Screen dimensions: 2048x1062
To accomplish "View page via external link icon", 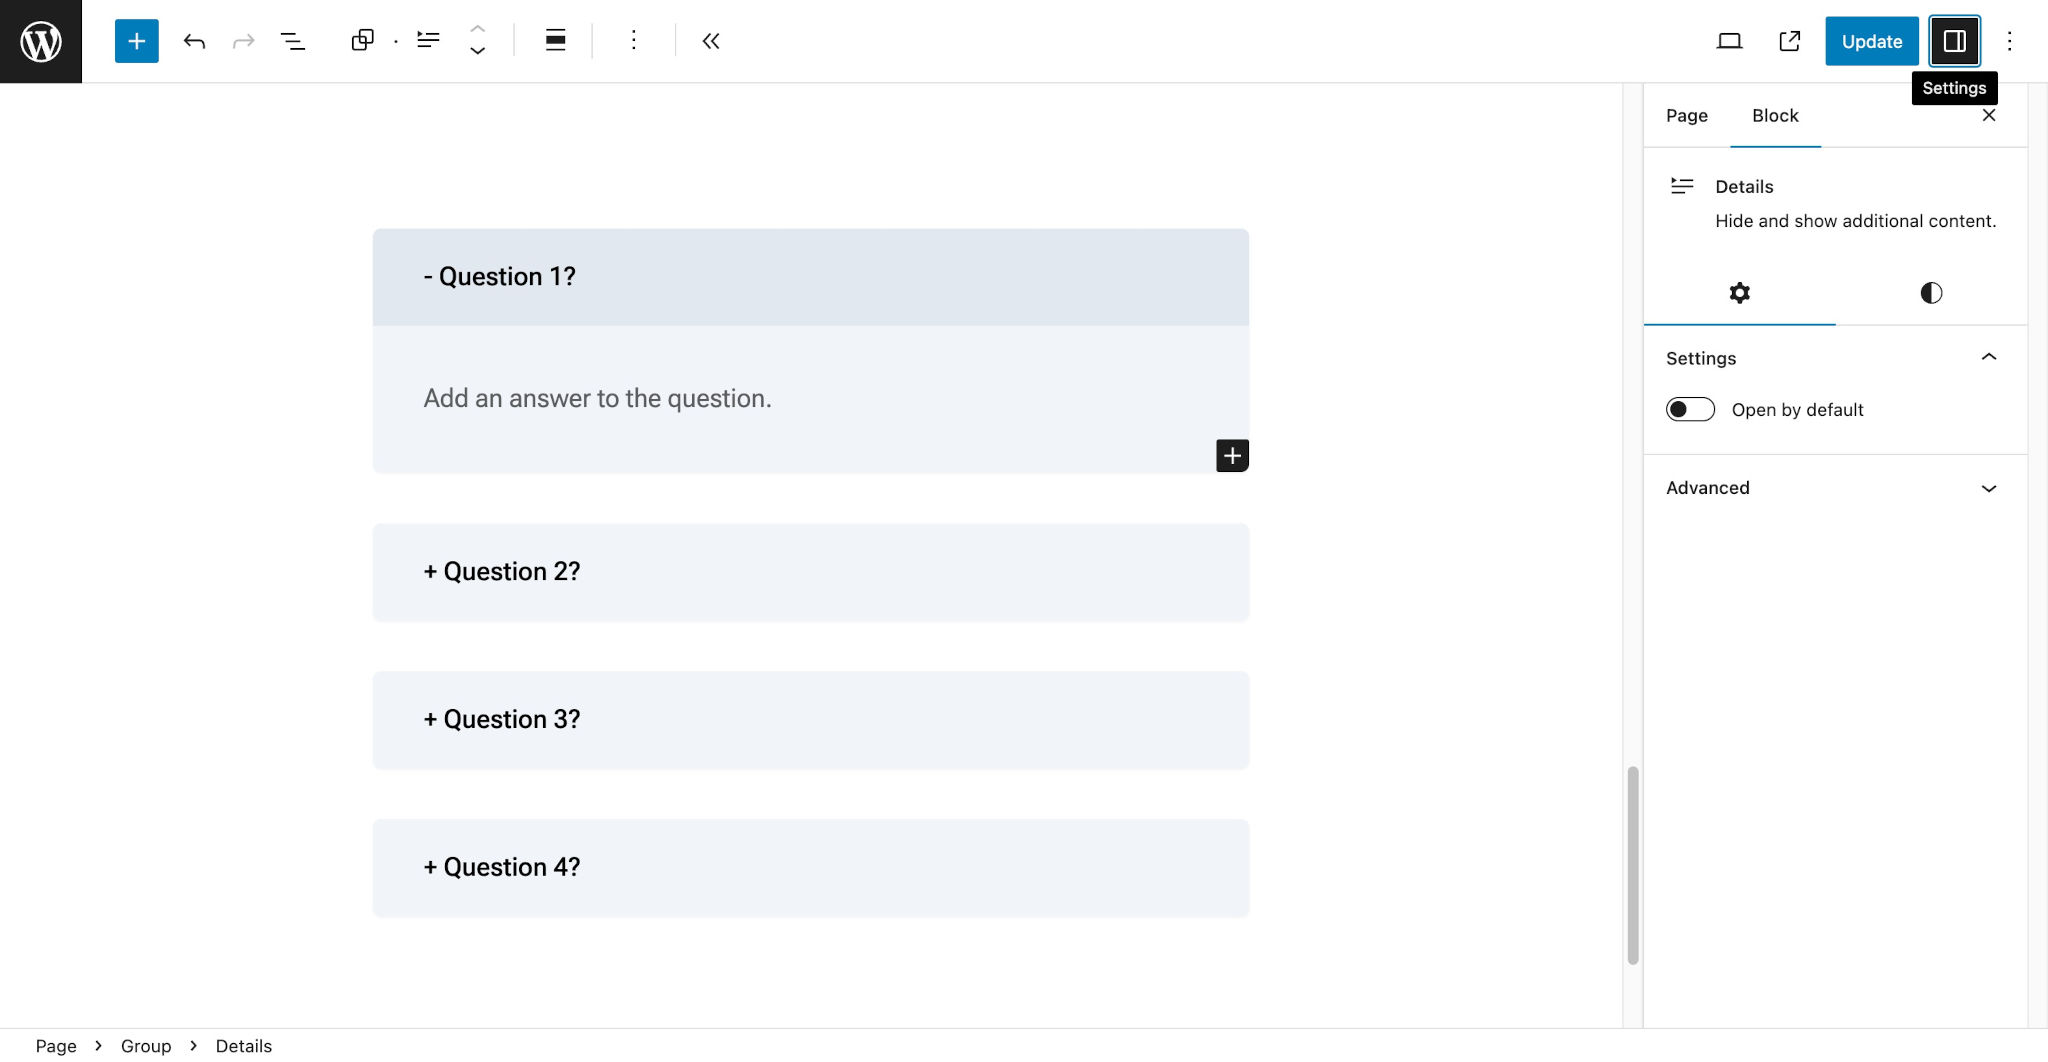I will (1790, 41).
